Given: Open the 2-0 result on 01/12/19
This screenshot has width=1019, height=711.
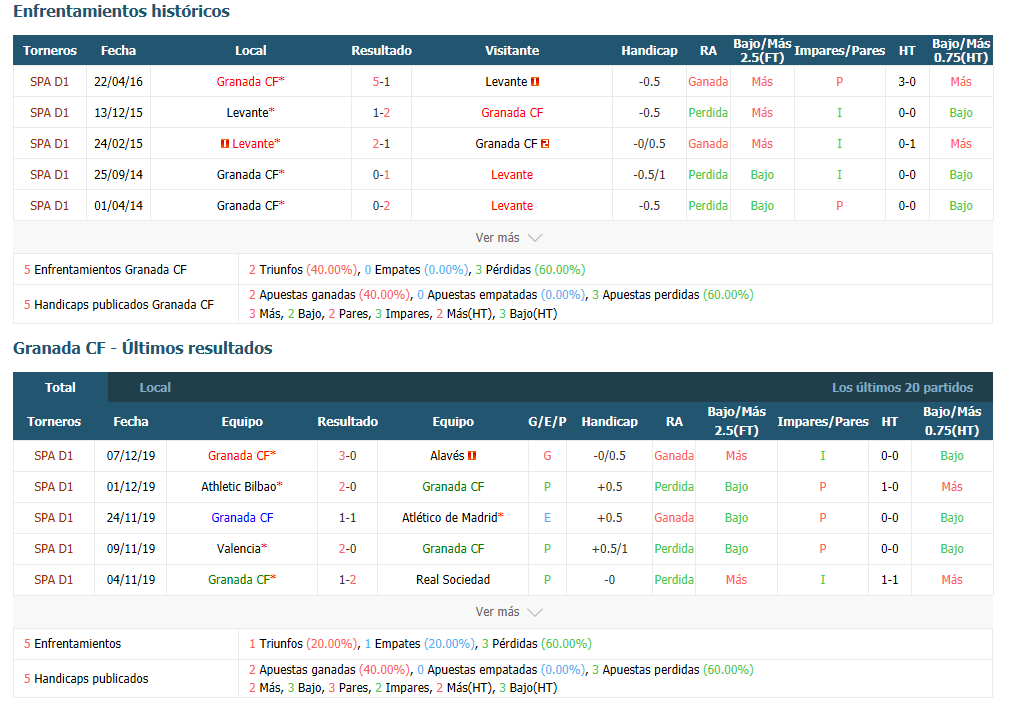Looking at the screenshot, I should [x=348, y=487].
